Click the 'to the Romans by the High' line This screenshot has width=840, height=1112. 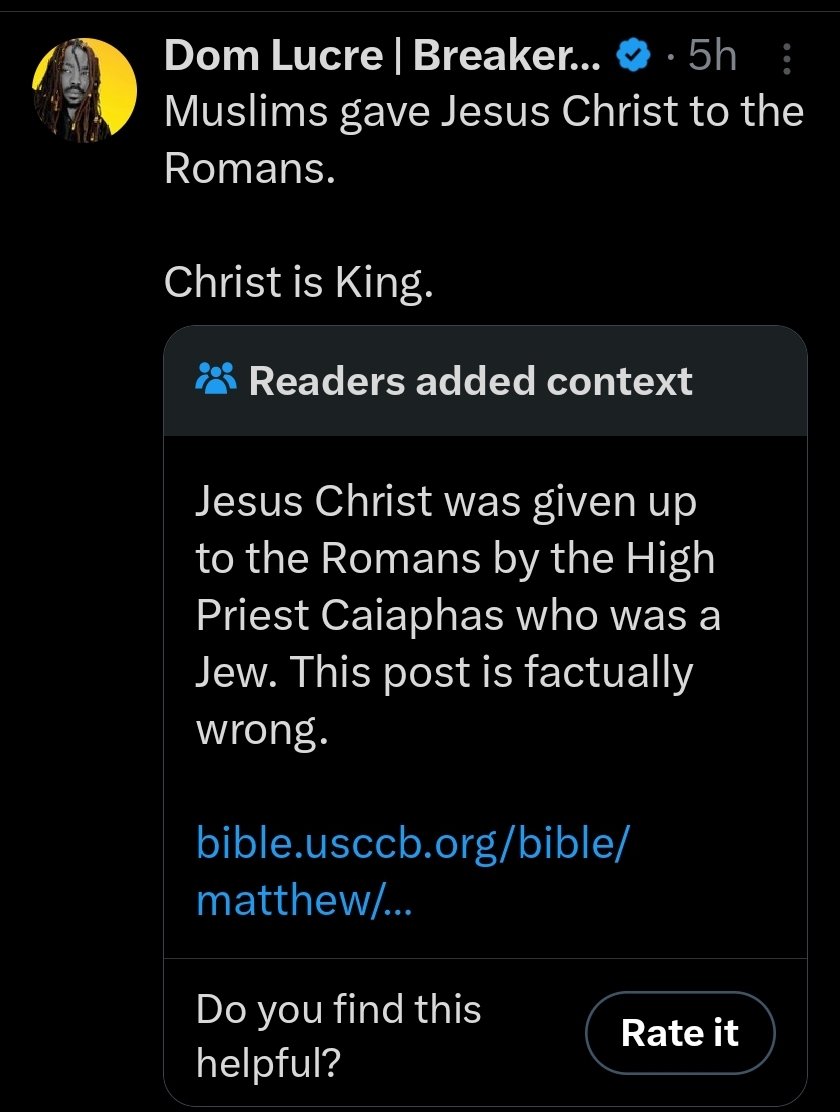click(x=455, y=558)
